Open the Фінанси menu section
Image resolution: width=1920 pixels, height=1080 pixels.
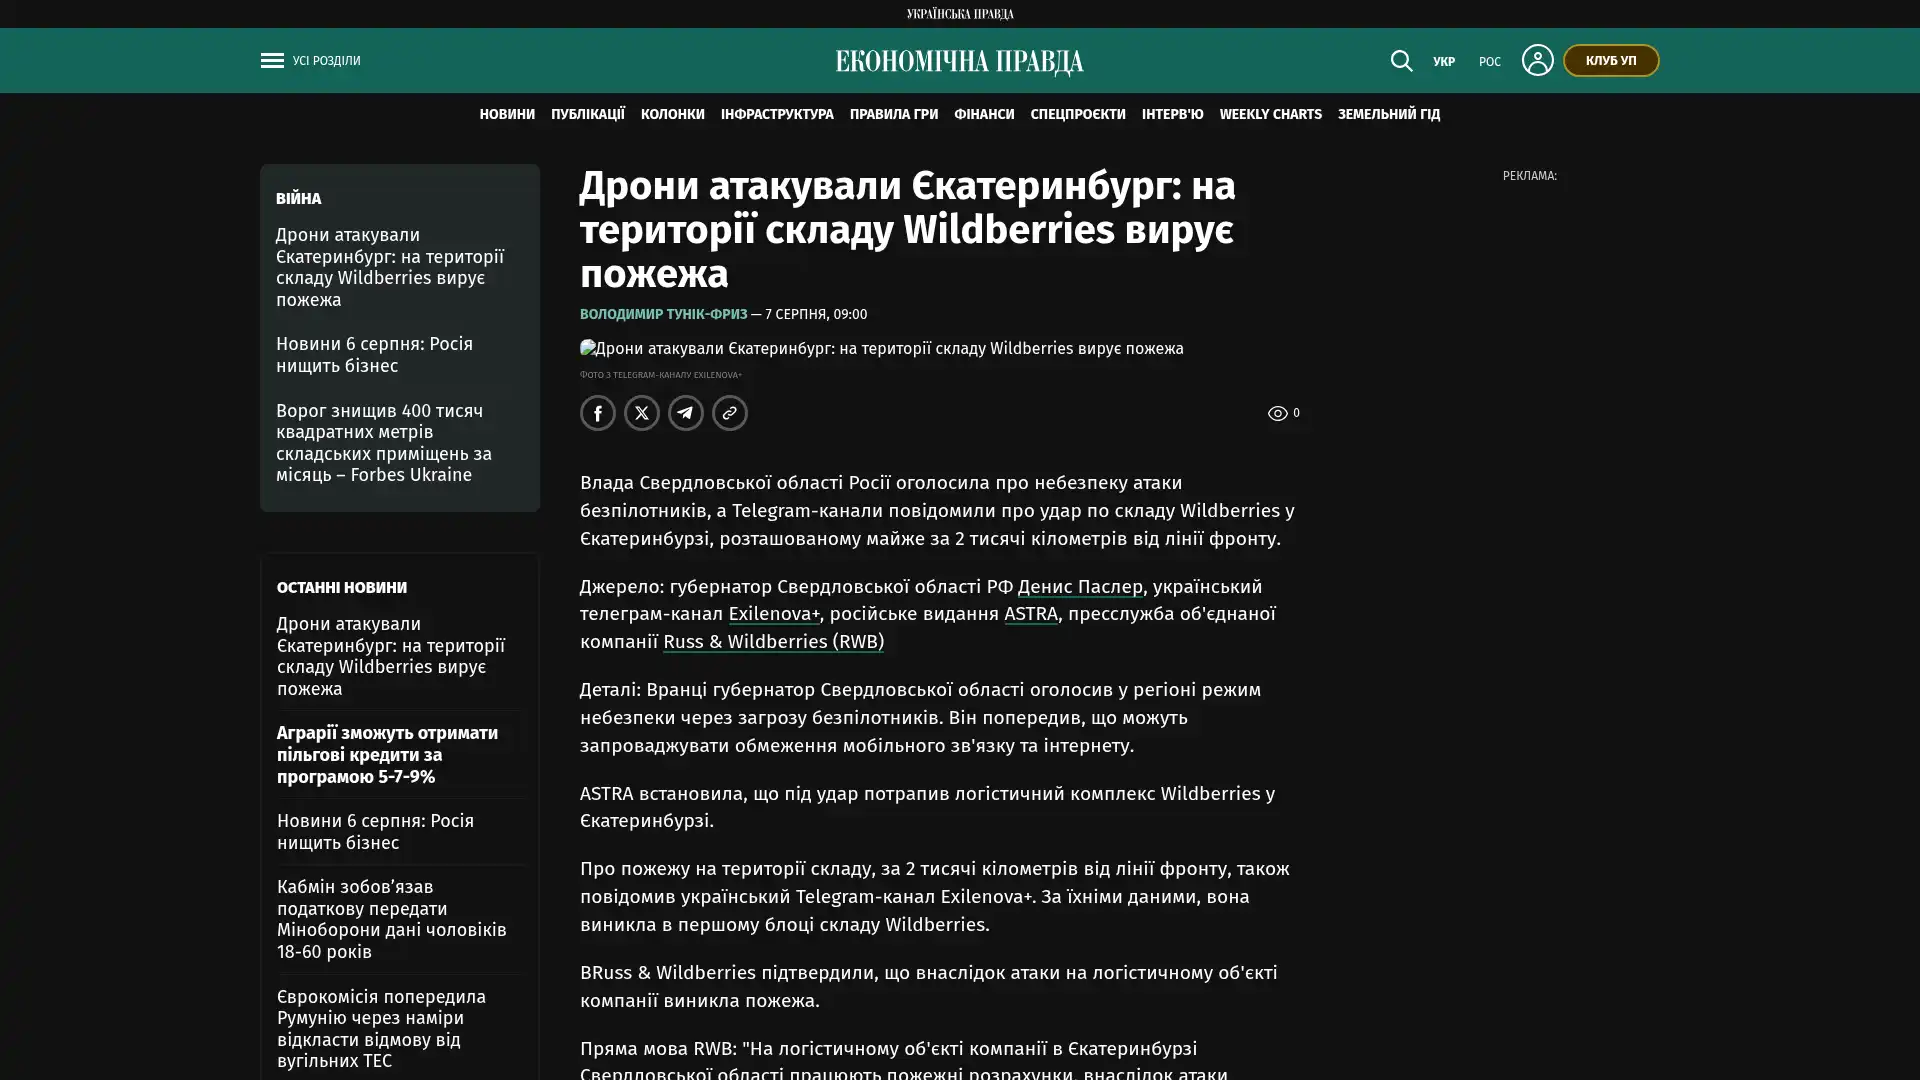(984, 115)
